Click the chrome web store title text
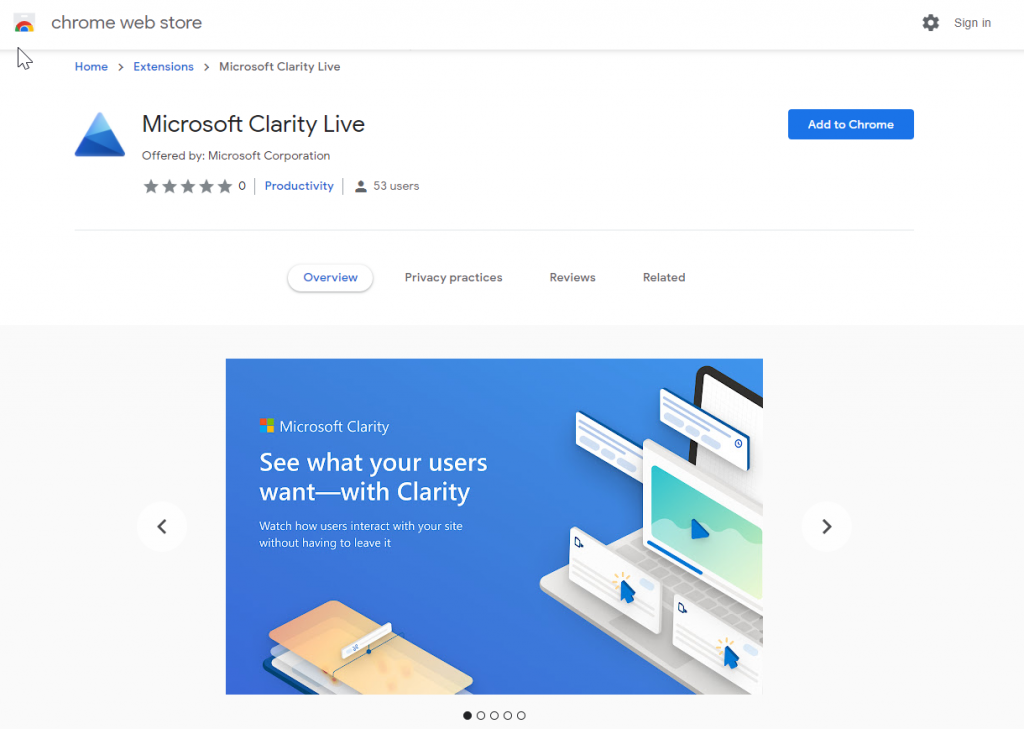Viewport: 1024px width, 729px height. [127, 23]
